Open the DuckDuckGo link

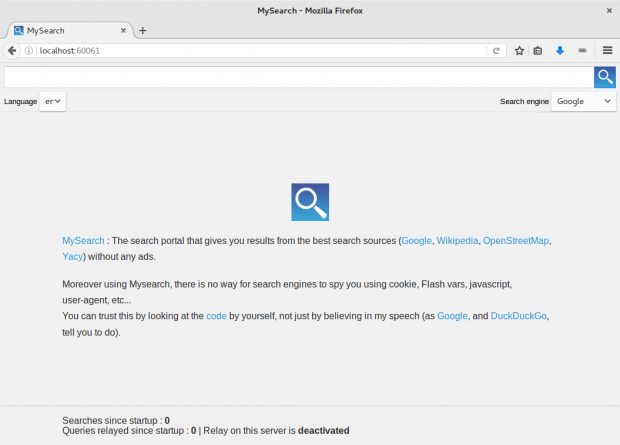point(518,316)
